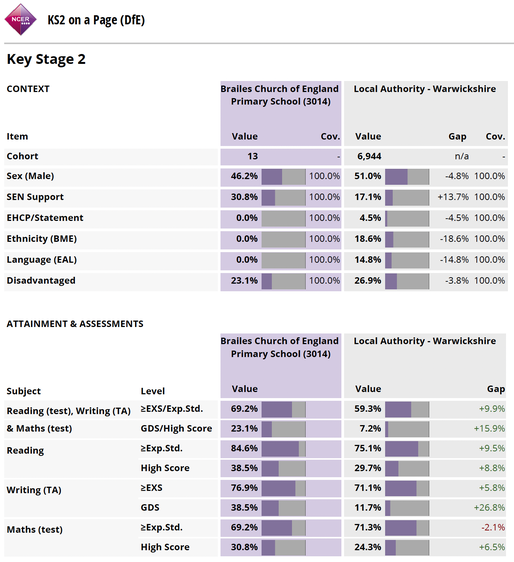Click the Gap column header in context table
The height and width of the screenshot is (562, 514).
coord(457,137)
